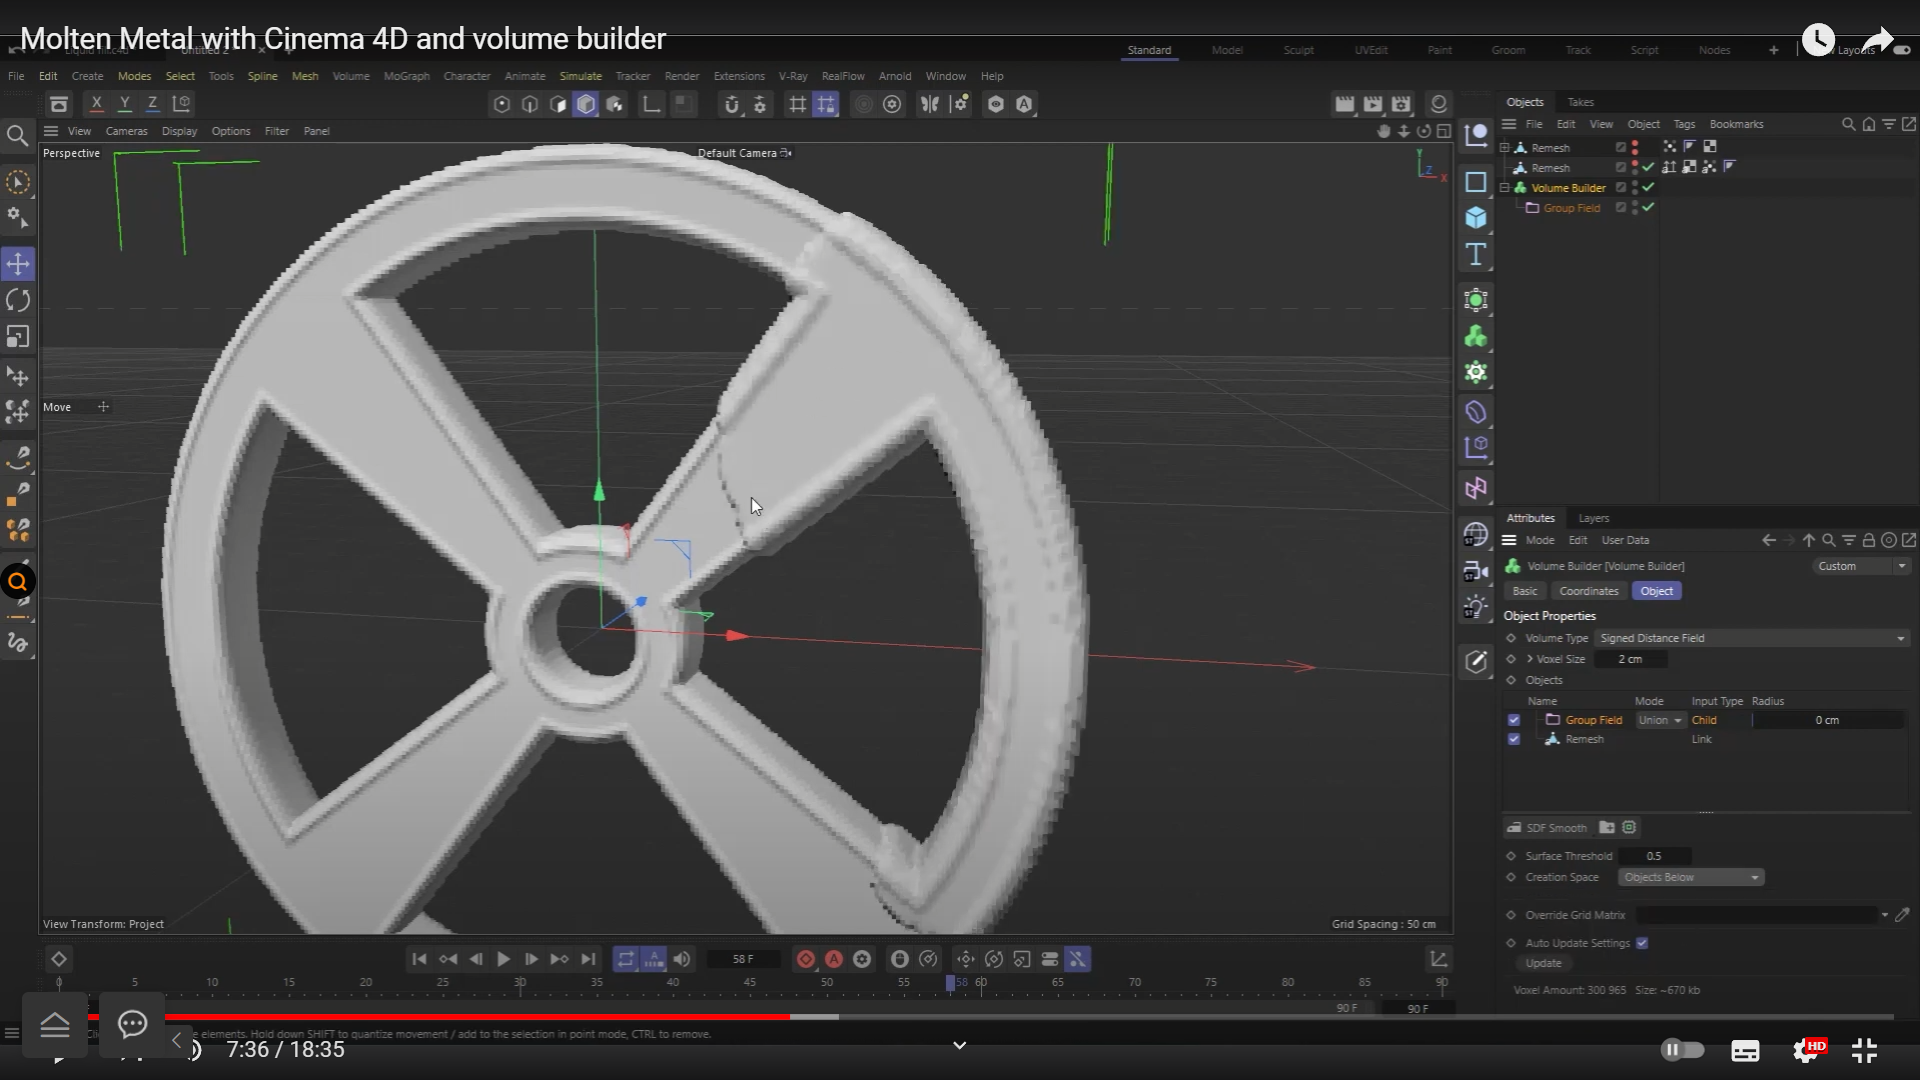Screen dimensions: 1920x1080
Task: Toggle the Remesh checkbox in Objects list
Action: point(1513,739)
